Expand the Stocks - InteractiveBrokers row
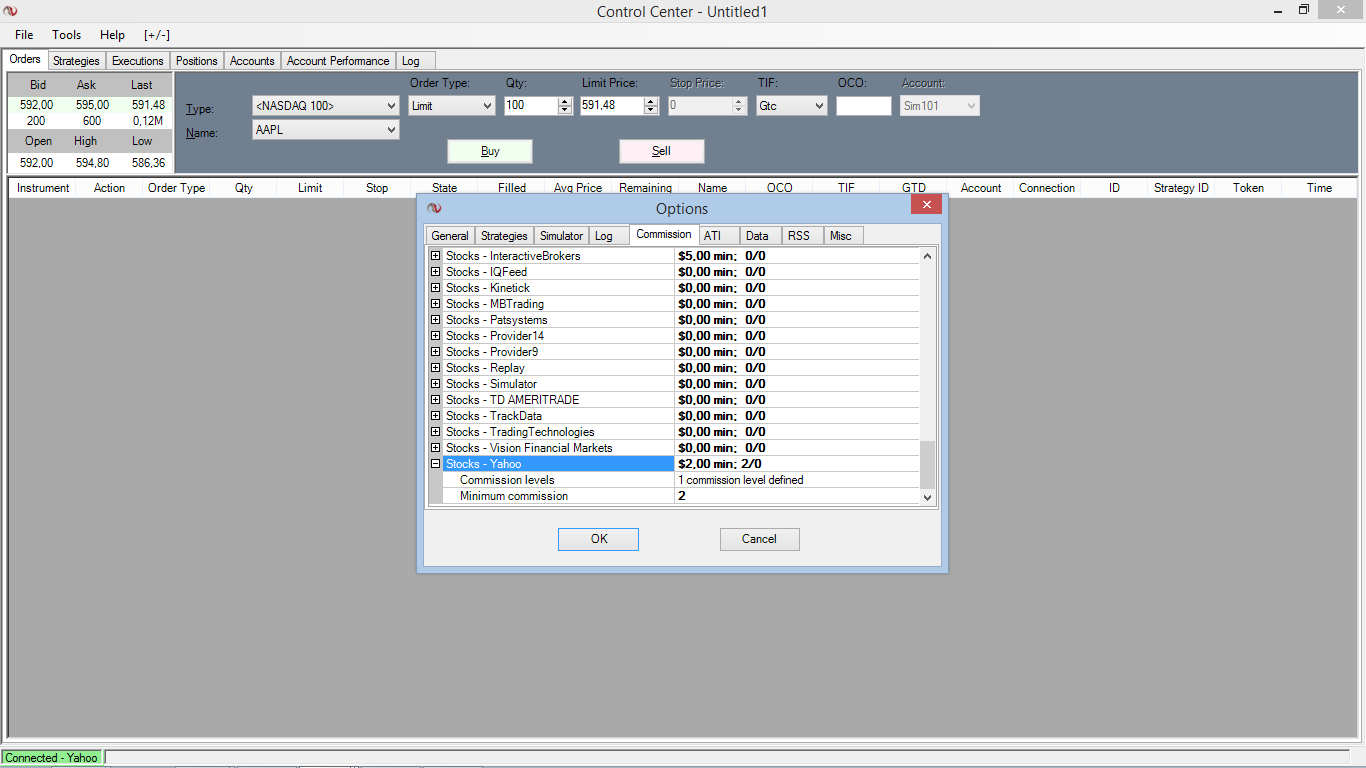This screenshot has height=768, width=1366. pyautogui.click(x=435, y=256)
